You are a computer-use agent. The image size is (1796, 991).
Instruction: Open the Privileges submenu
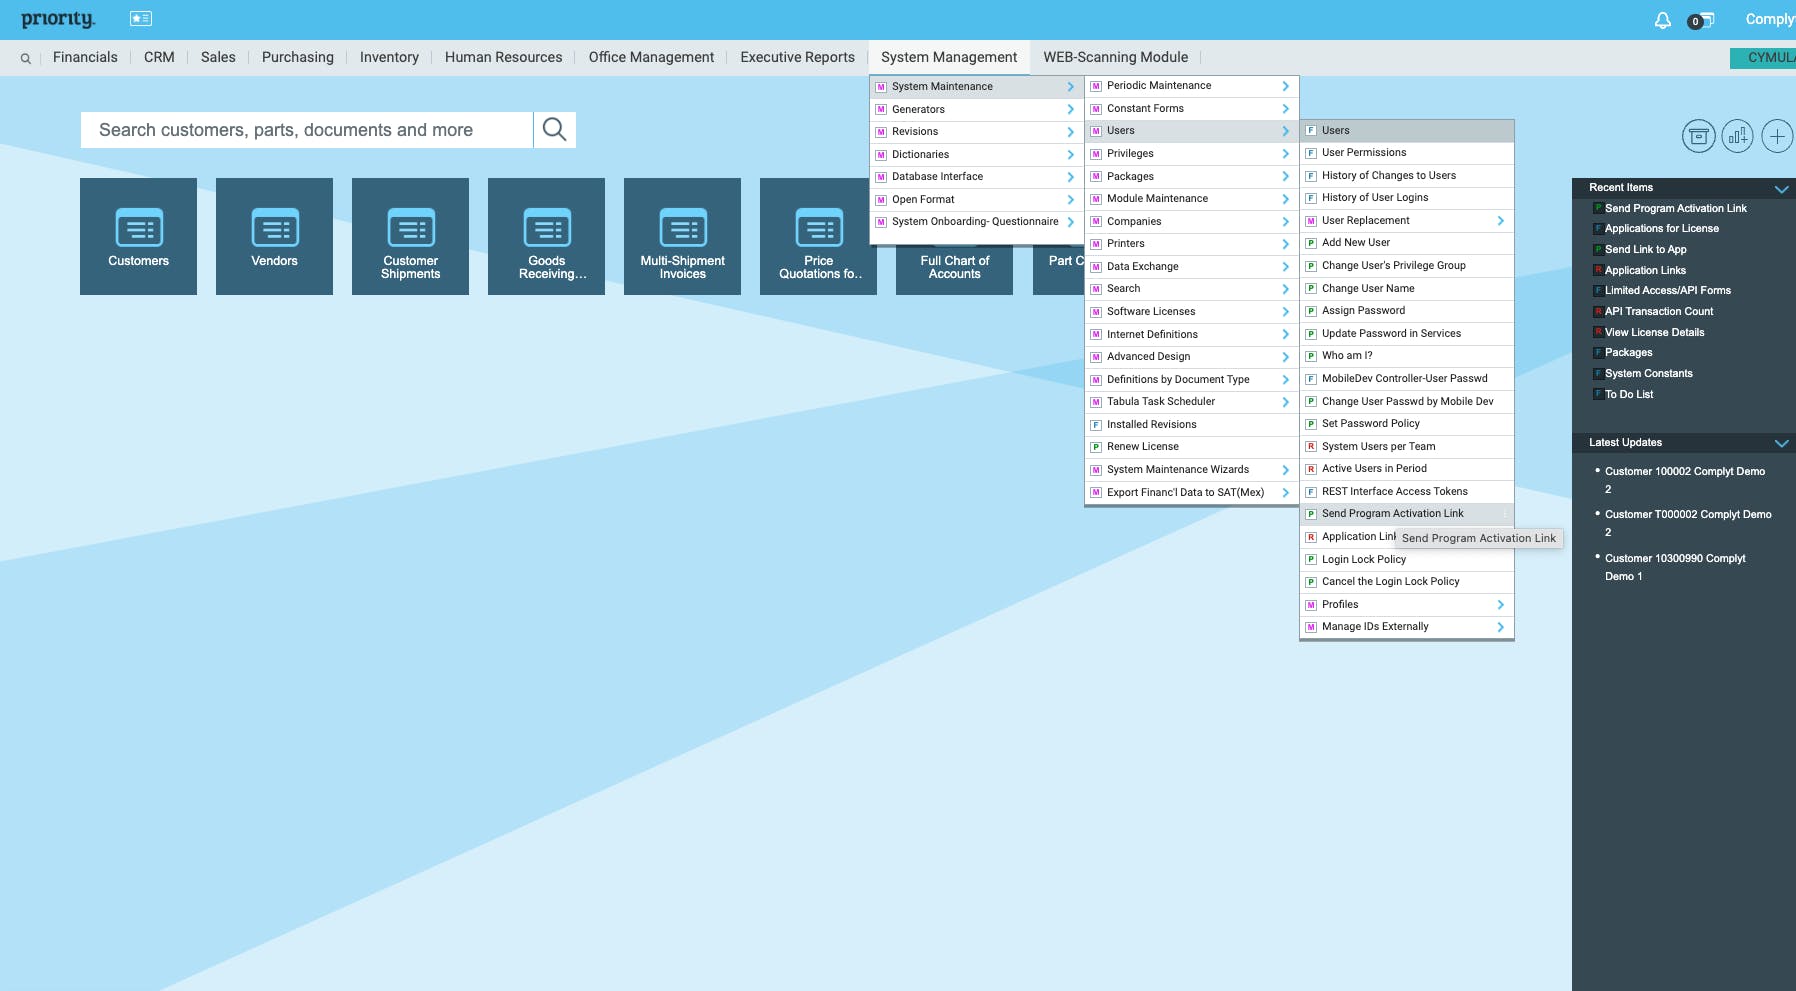(1191, 154)
